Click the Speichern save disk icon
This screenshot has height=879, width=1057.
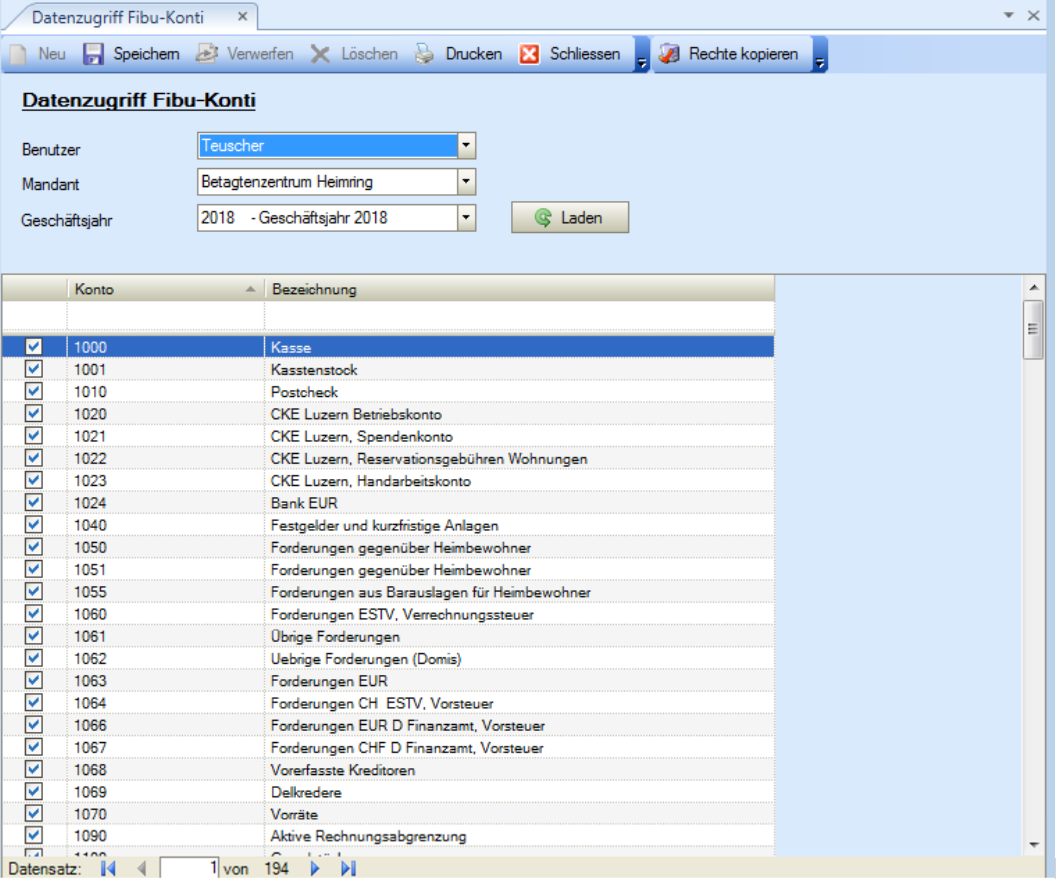pos(93,54)
